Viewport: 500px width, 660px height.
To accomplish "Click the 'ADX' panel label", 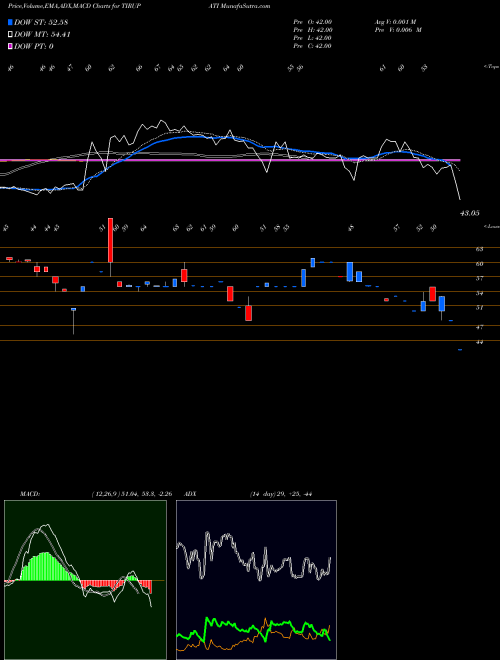I will pos(191,494).
